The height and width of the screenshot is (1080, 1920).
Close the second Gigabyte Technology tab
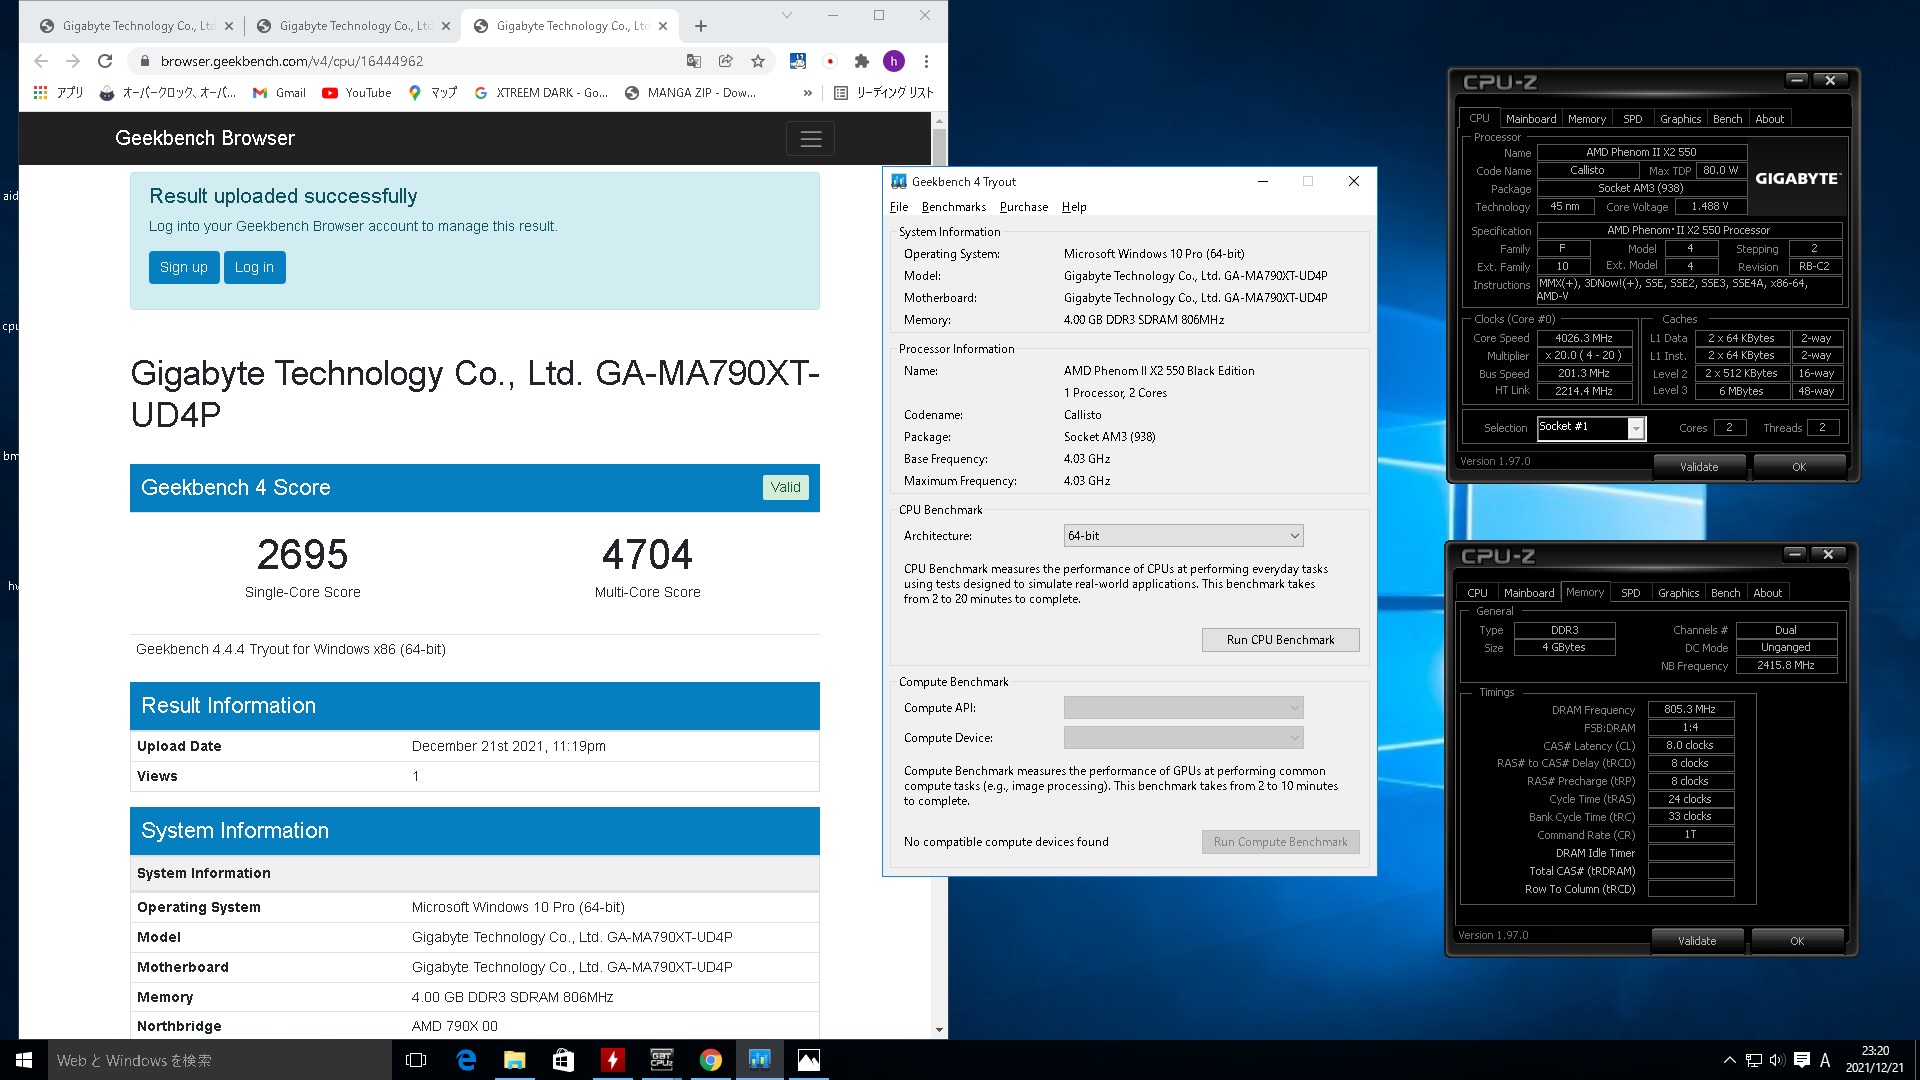[446, 26]
